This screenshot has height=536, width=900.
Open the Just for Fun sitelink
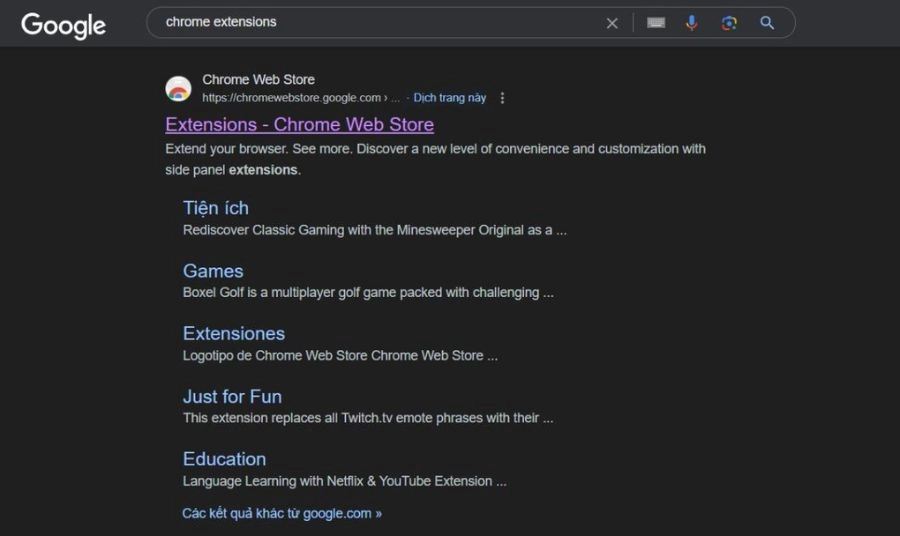pyautogui.click(x=232, y=397)
